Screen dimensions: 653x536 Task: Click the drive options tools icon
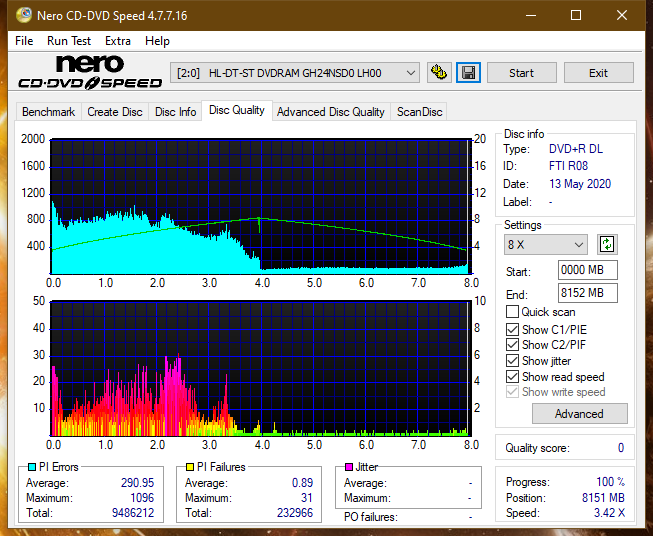(439, 73)
